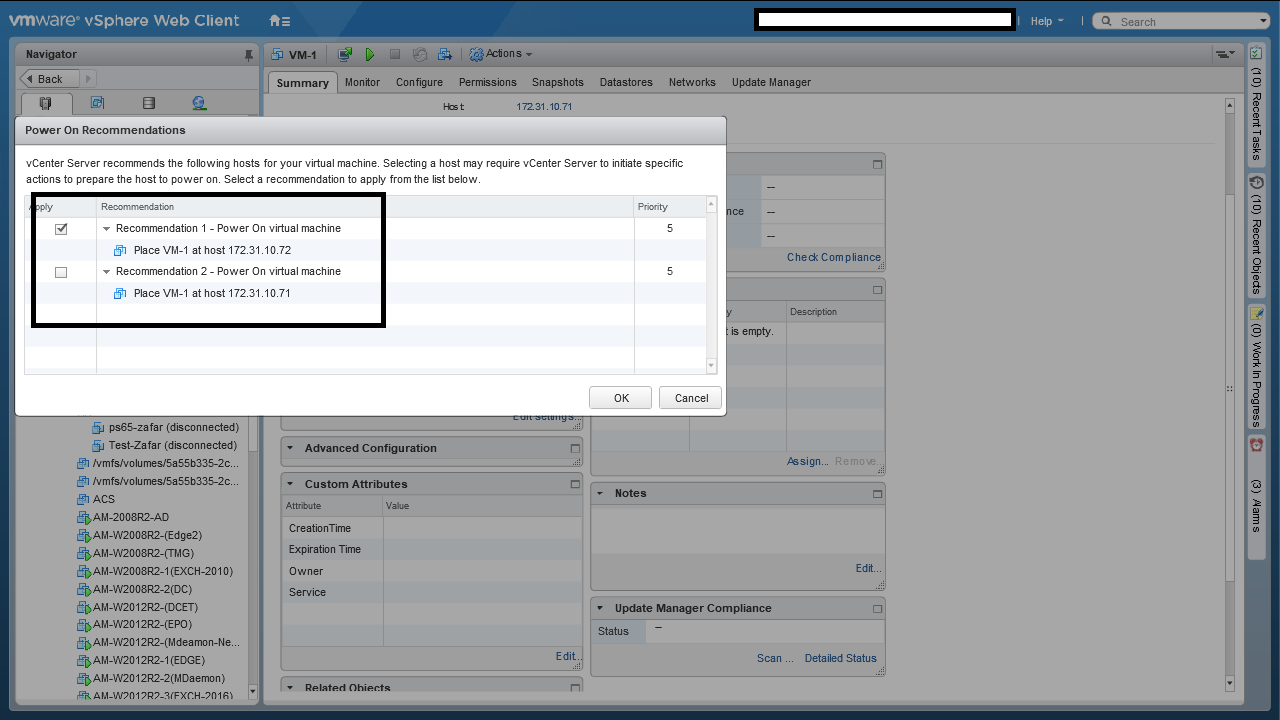Check the Recommendation 2 apply checkbox

click(x=61, y=272)
